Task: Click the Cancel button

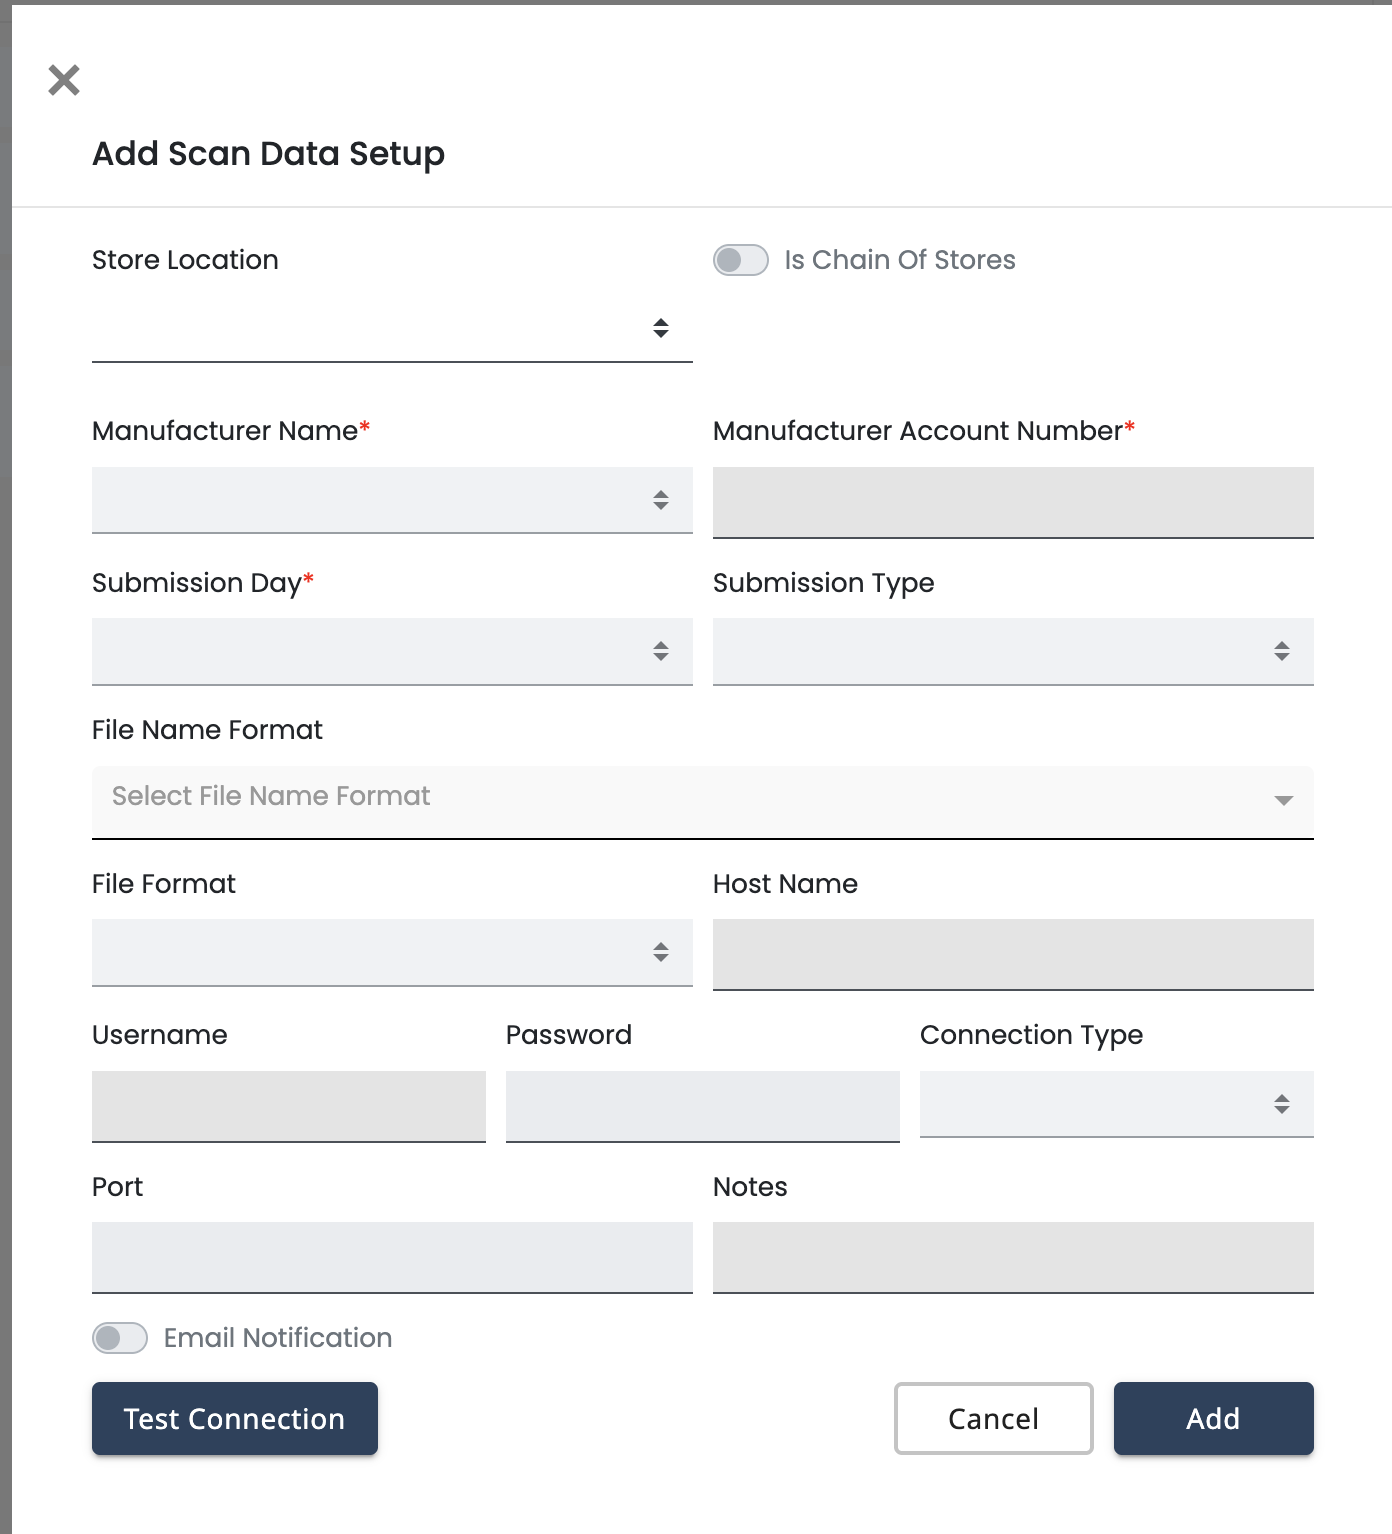Action: coord(993,1418)
